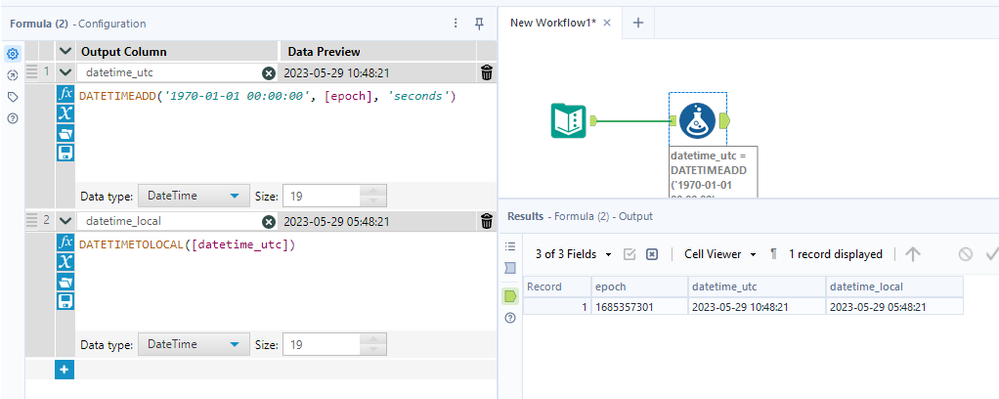Select the datetime_local column header in Results
Image resolution: width=999 pixels, height=399 pixels.
[895, 287]
